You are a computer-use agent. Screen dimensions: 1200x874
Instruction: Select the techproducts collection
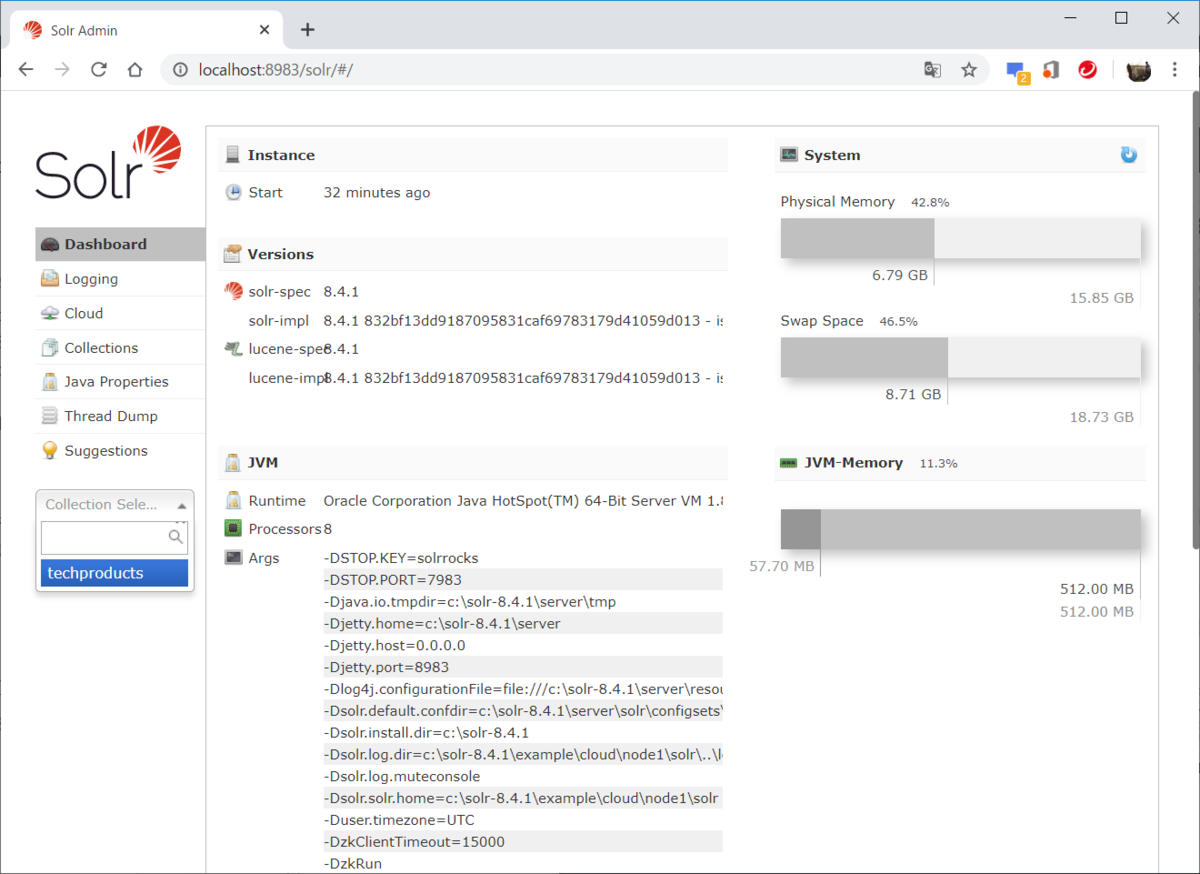click(114, 573)
